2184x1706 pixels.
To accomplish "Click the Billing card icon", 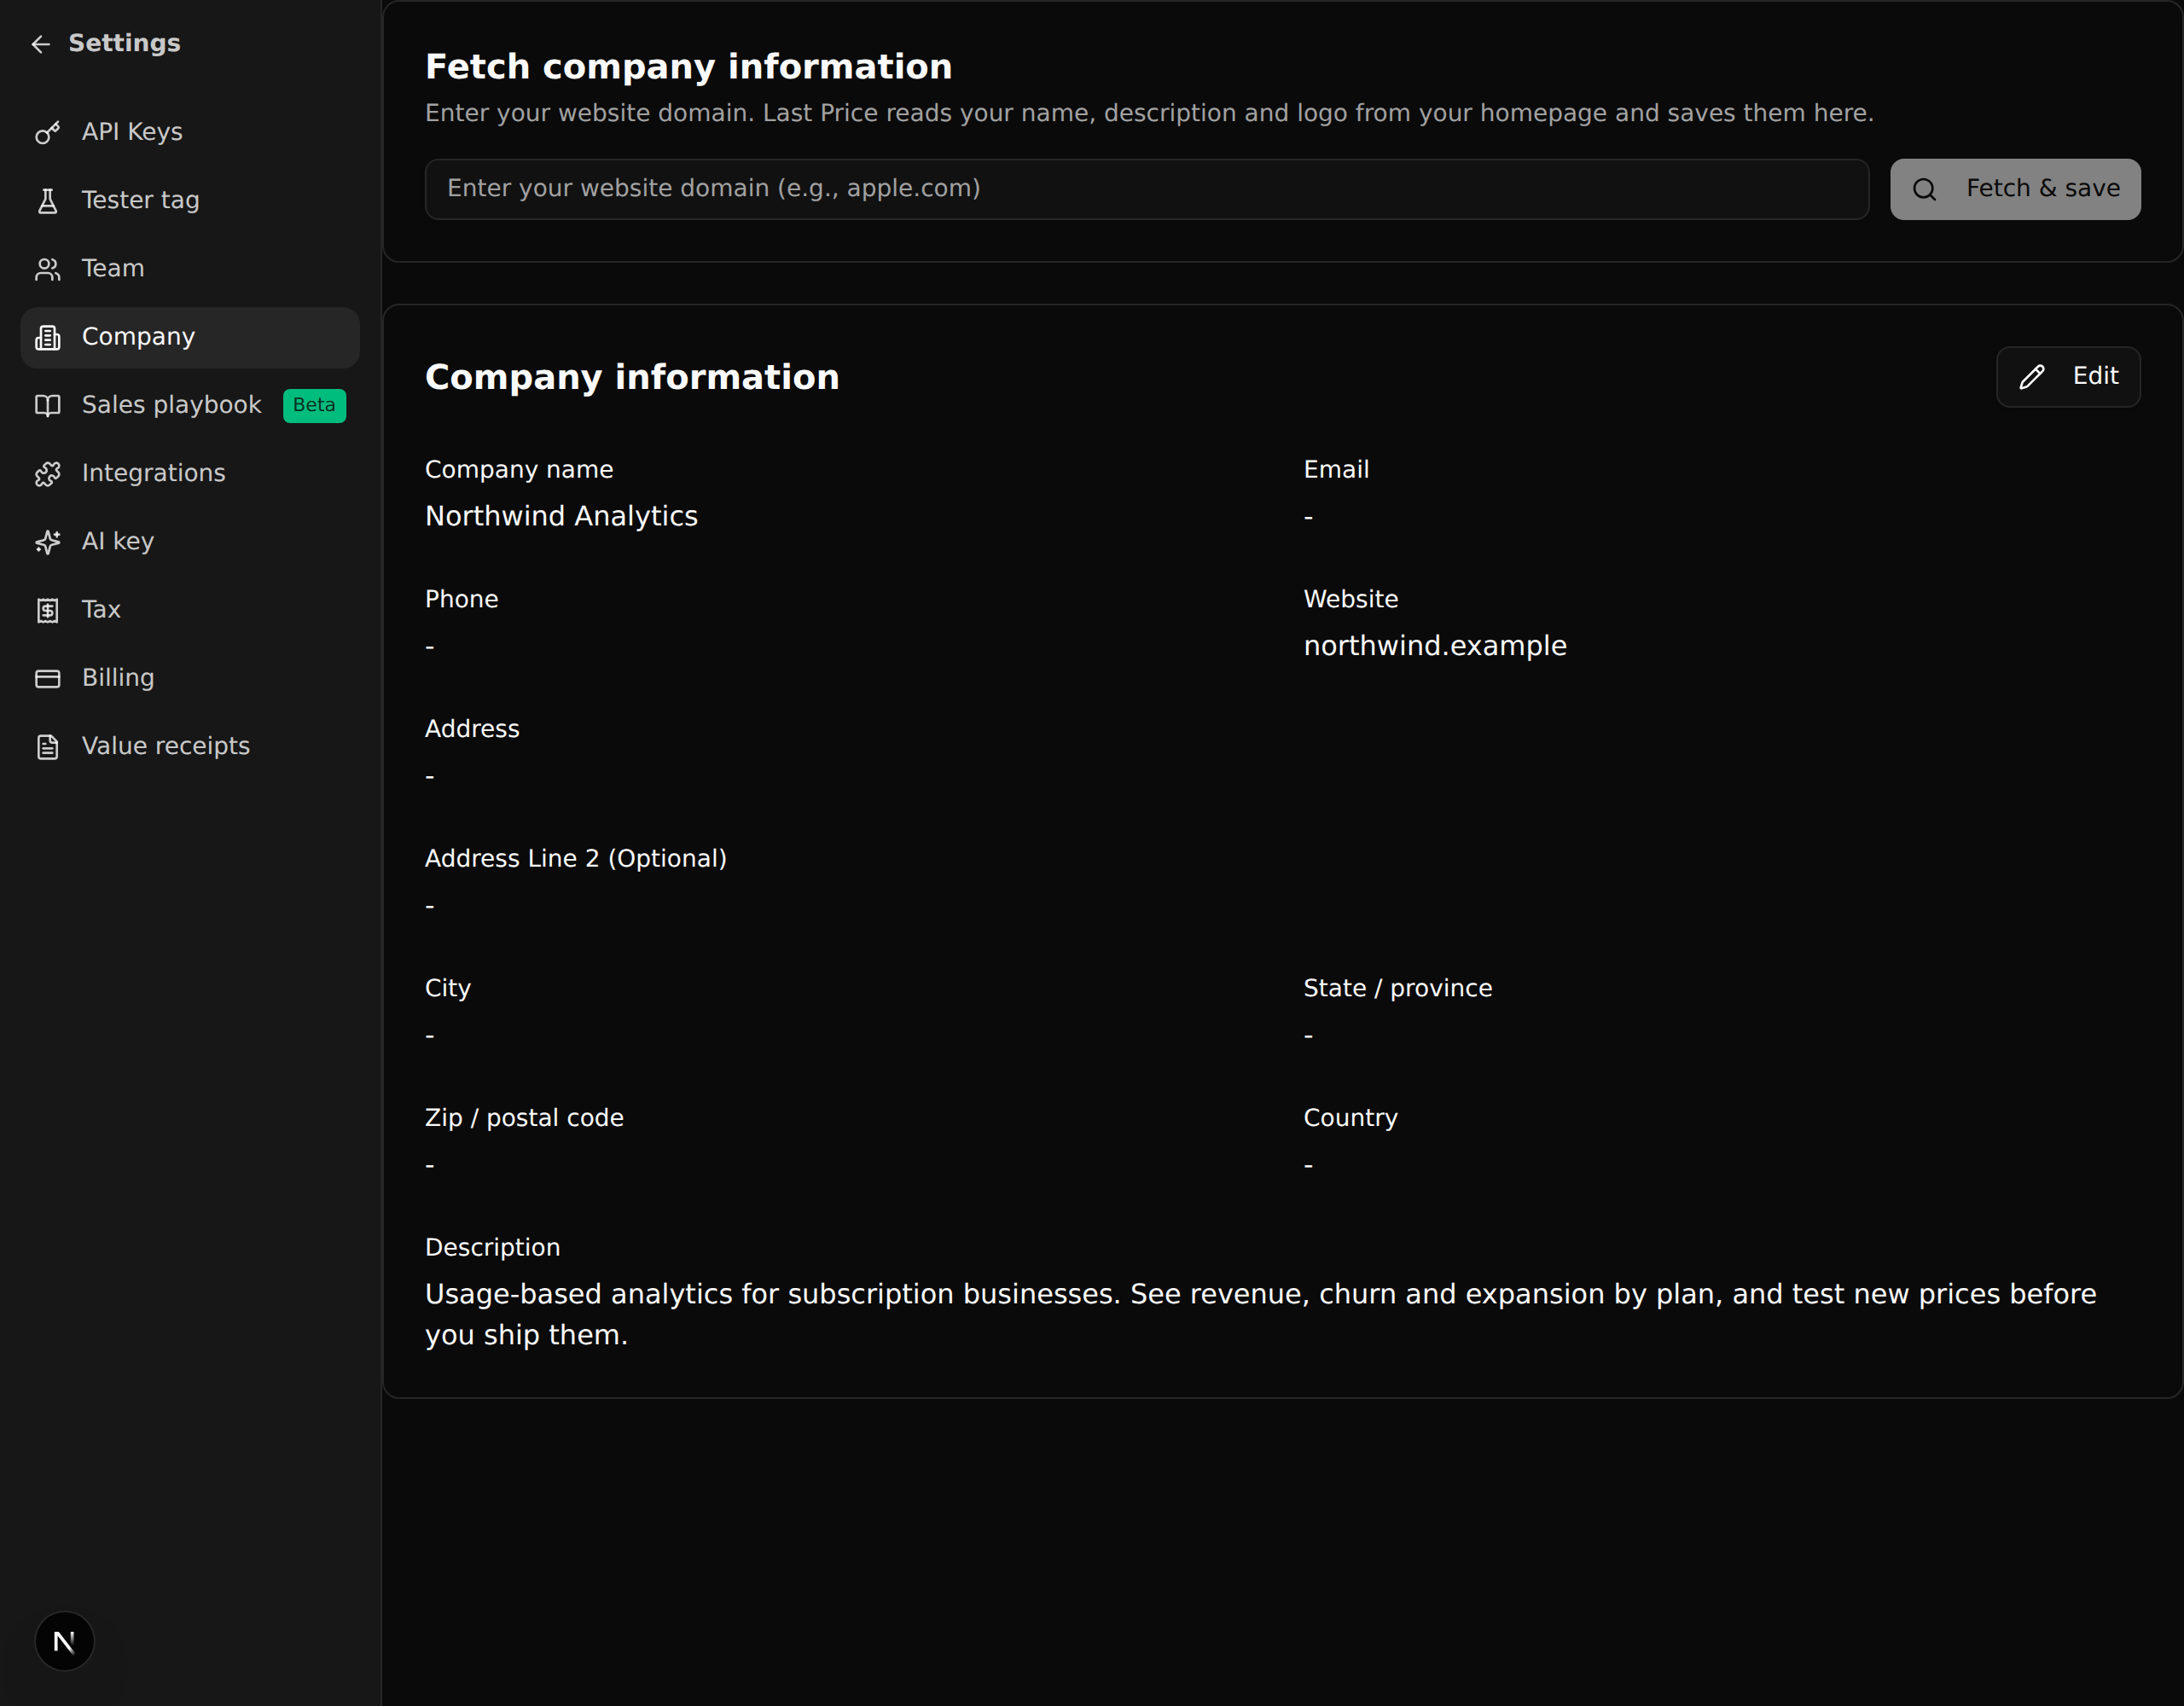I will tap(48, 678).
